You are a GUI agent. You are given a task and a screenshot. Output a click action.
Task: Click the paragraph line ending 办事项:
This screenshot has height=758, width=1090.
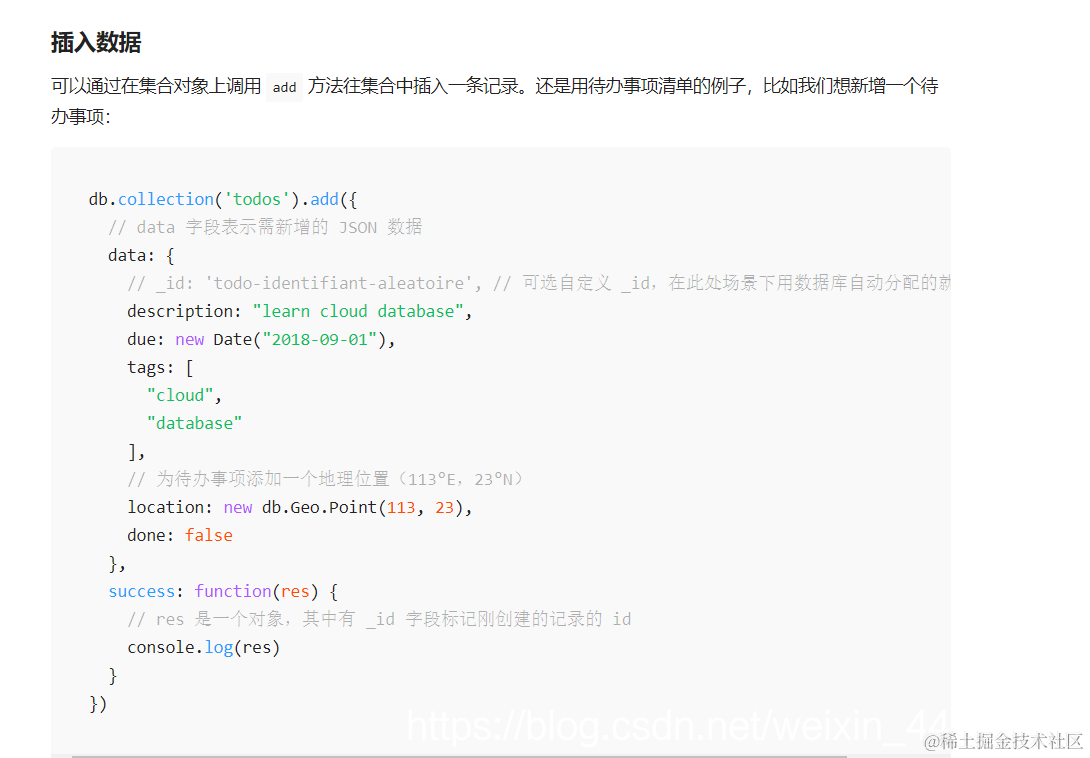[x=81, y=116]
